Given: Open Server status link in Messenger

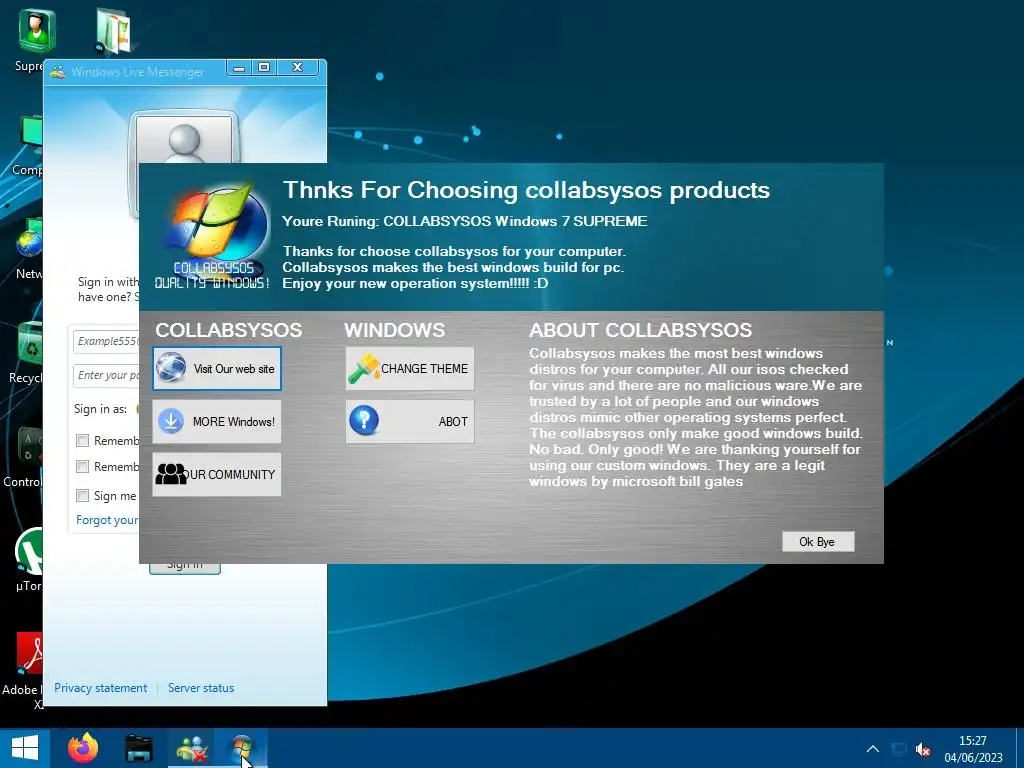Looking at the screenshot, I should 200,688.
